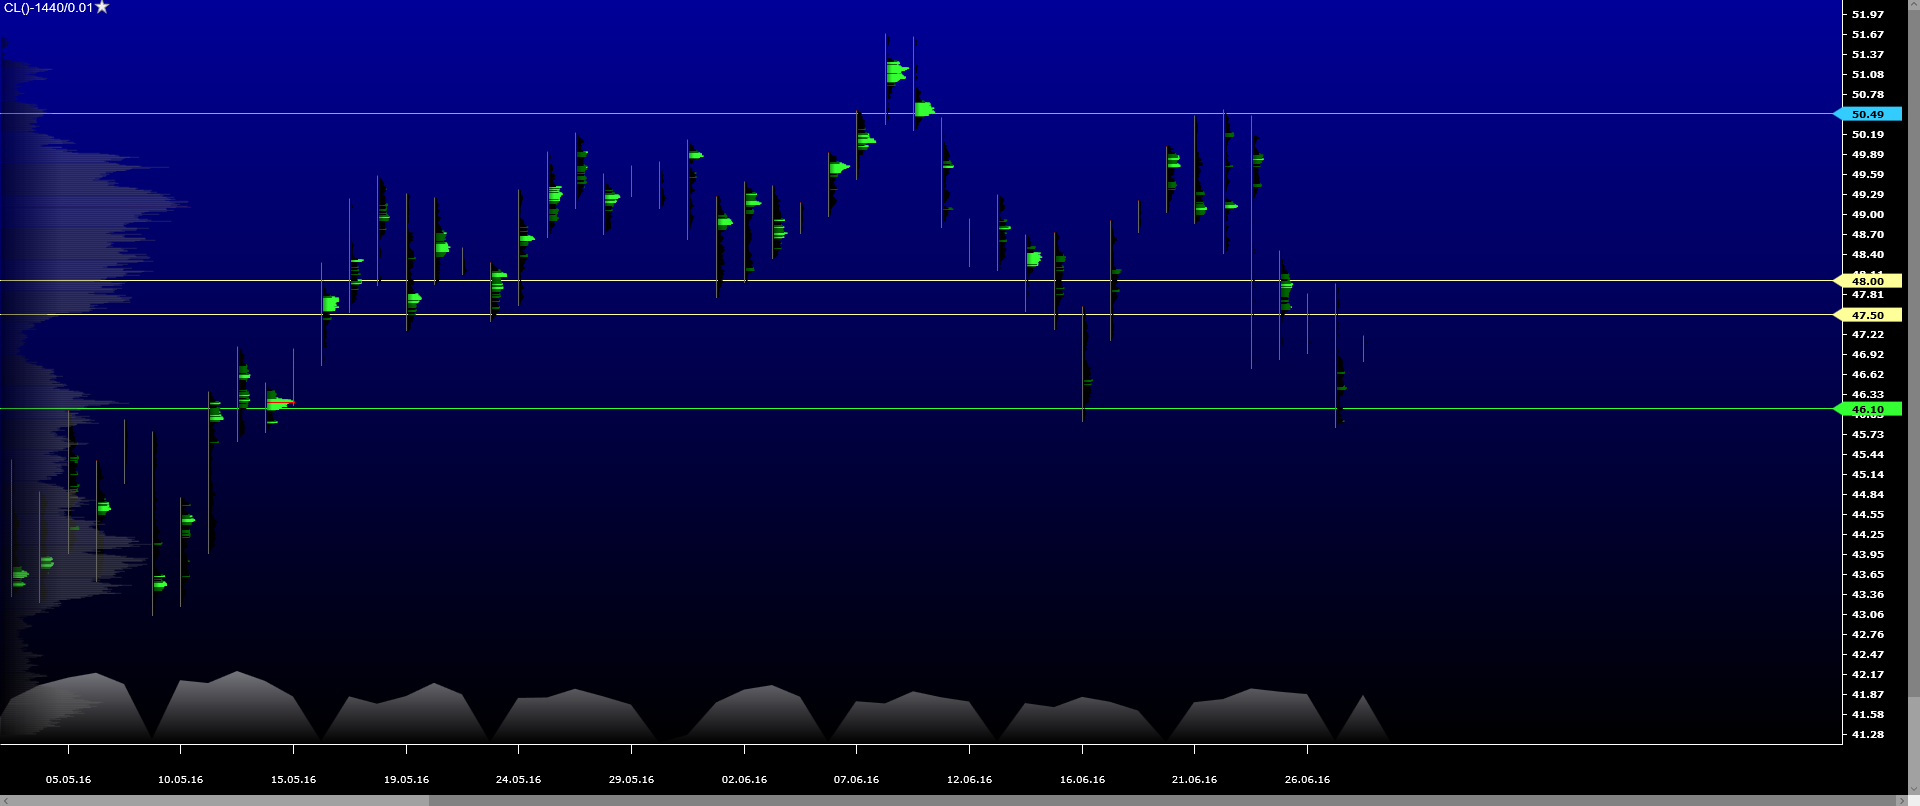Click the red marker on the 15.05.16 candle
The image size is (1920, 806).
pyautogui.click(x=282, y=402)
